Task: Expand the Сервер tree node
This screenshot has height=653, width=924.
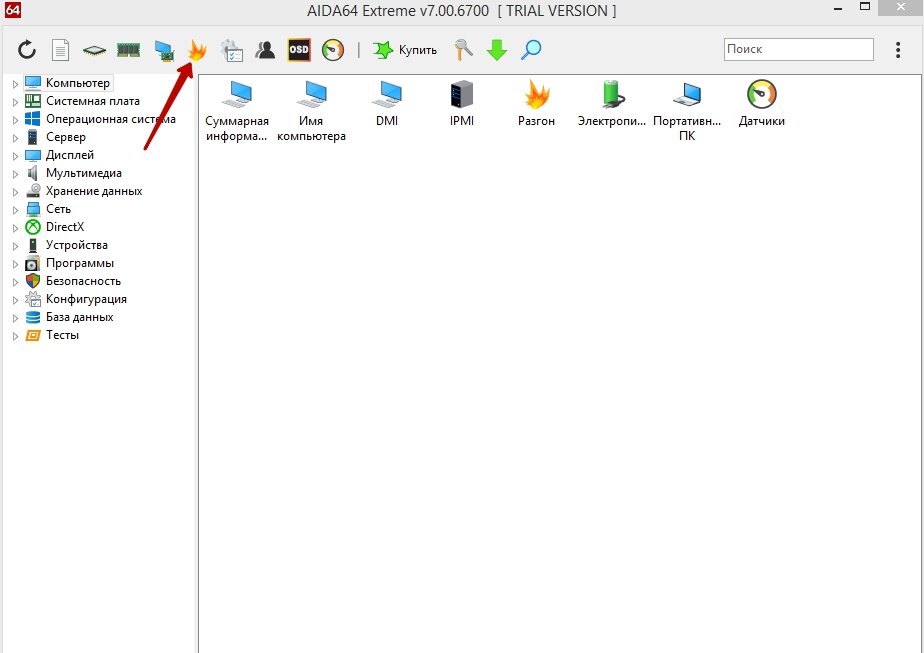Action: click(15, 138)
